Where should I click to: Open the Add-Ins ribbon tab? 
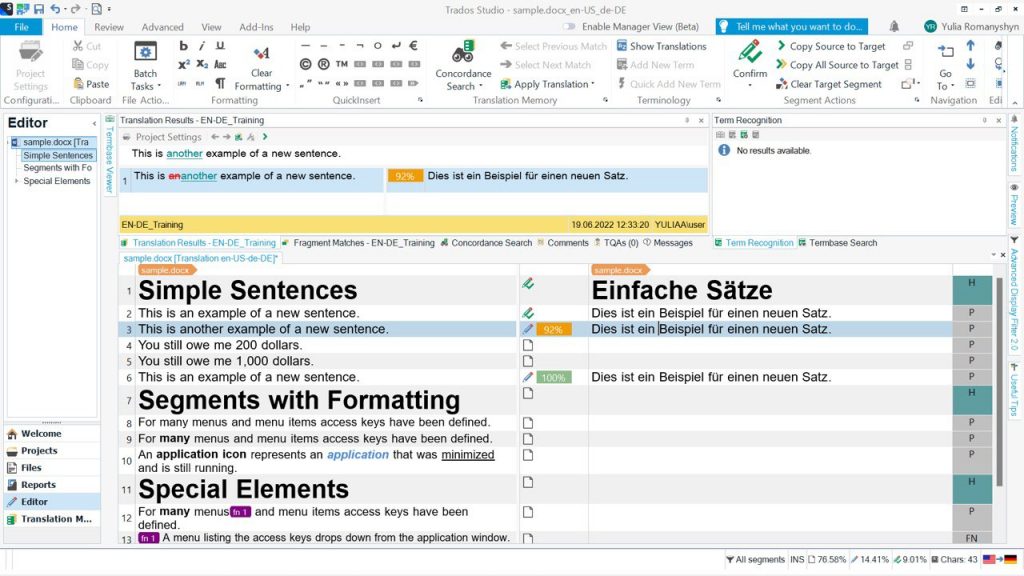pos(256,27)
